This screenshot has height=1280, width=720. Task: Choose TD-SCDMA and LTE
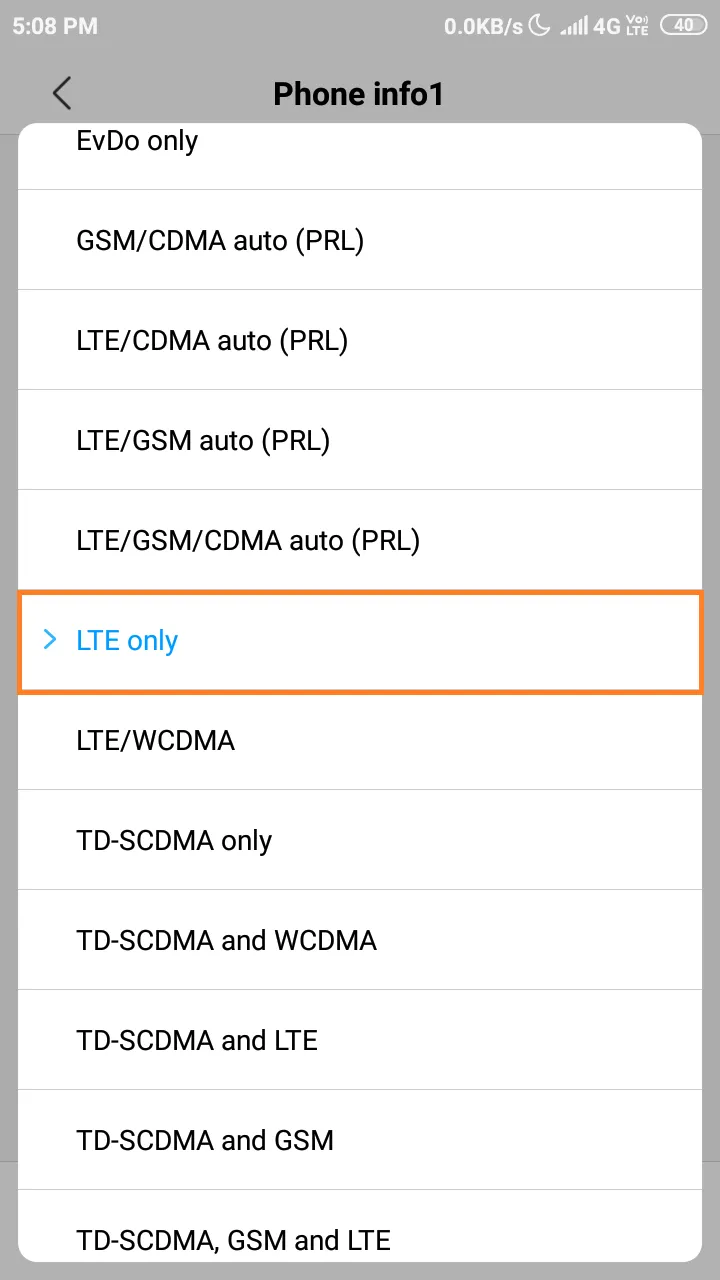[360, 1040]
